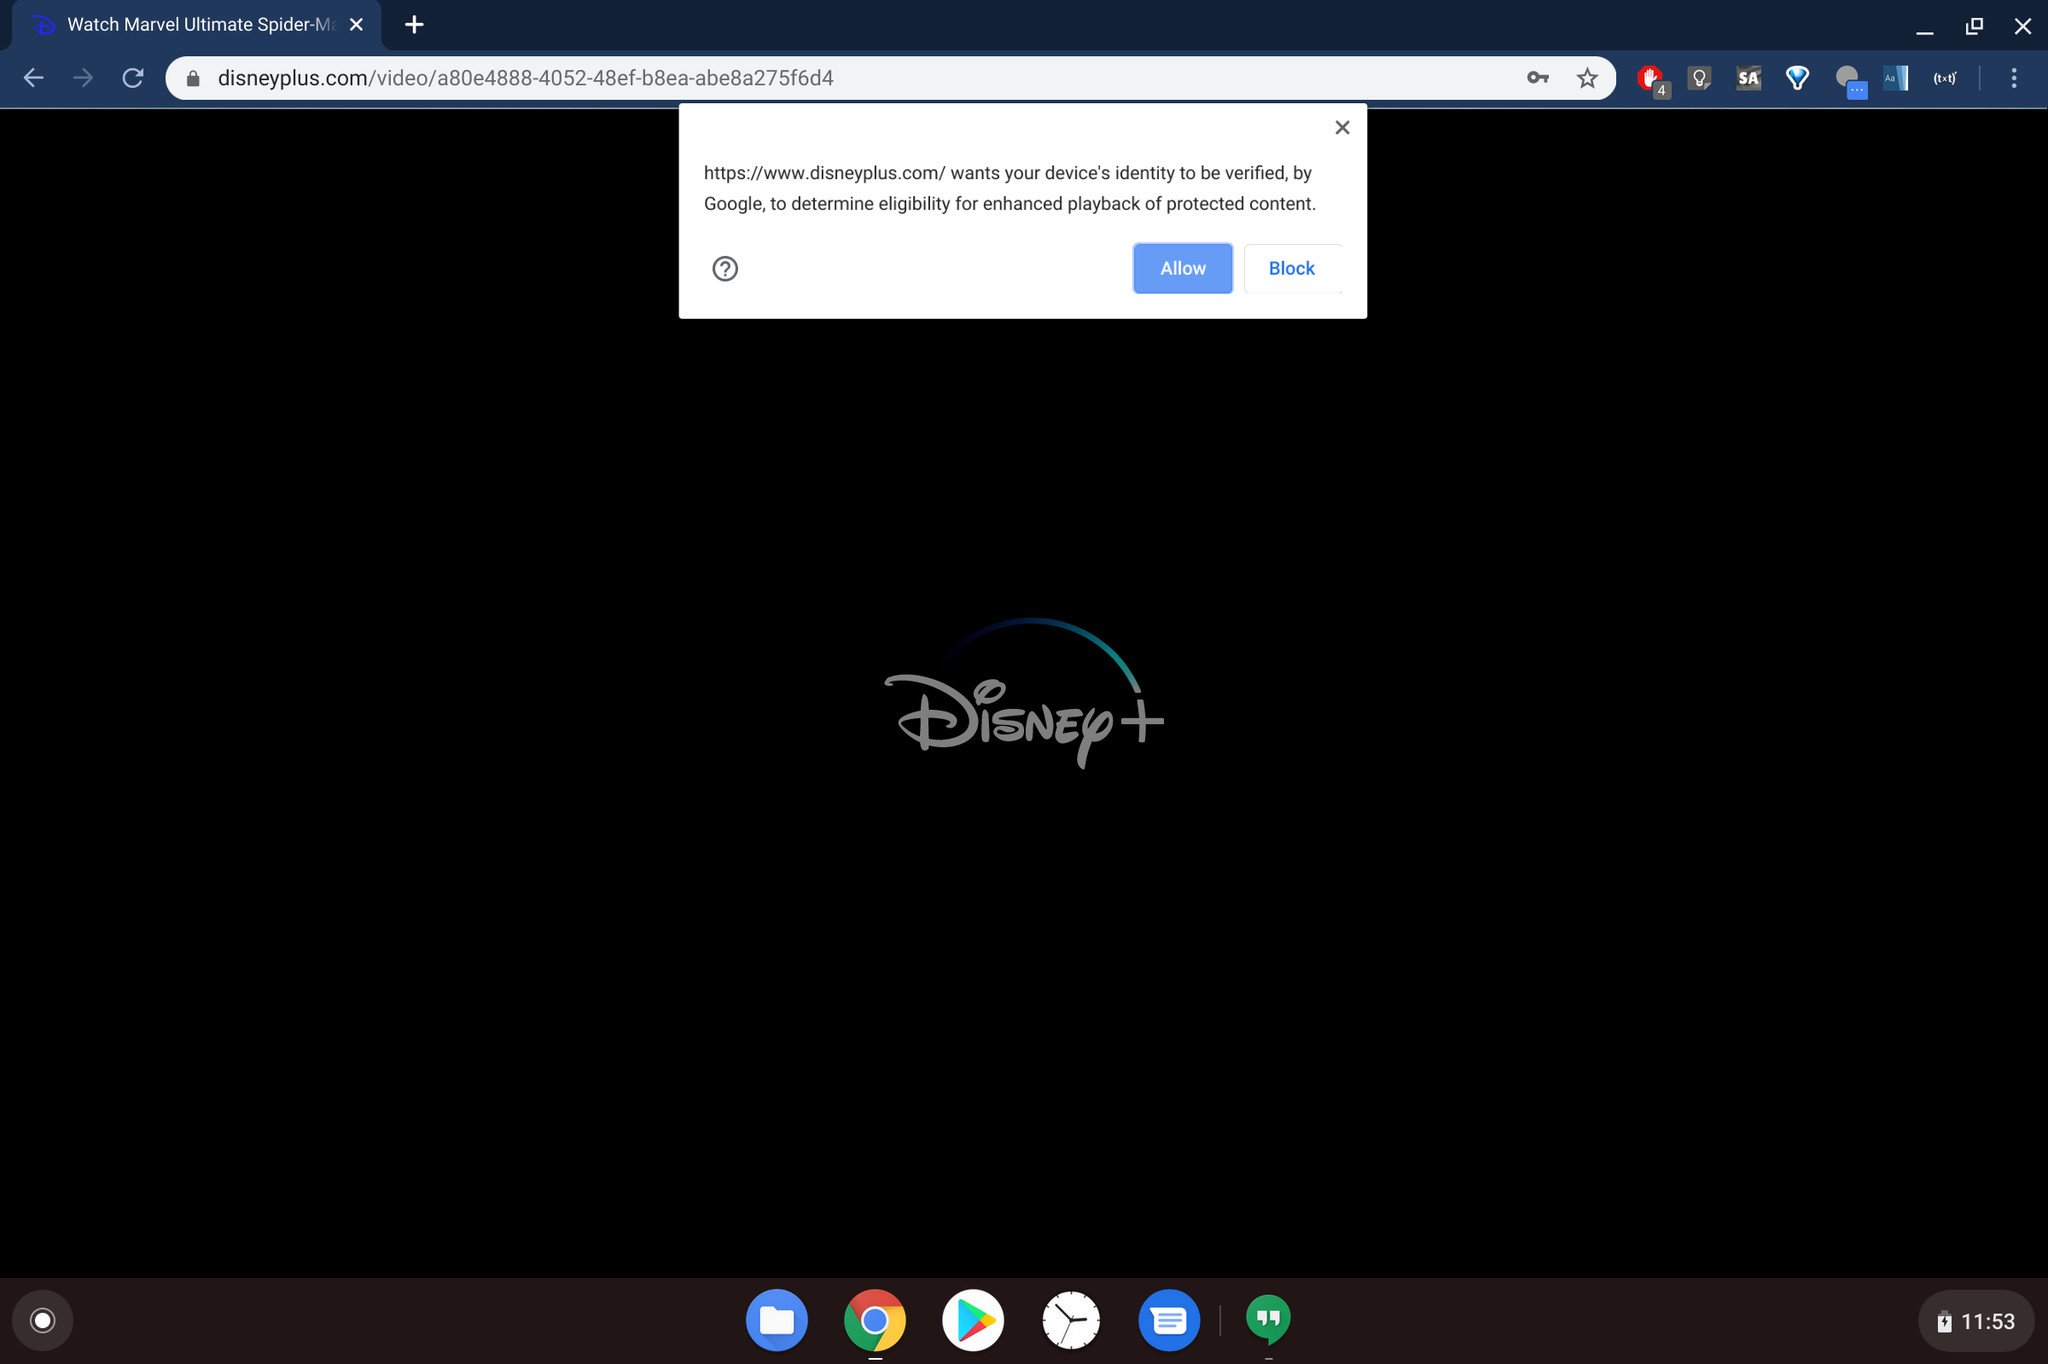2048x1364 pixels.
Task: Bookmark this page with the star icon
Action: tap(1587, 78)
